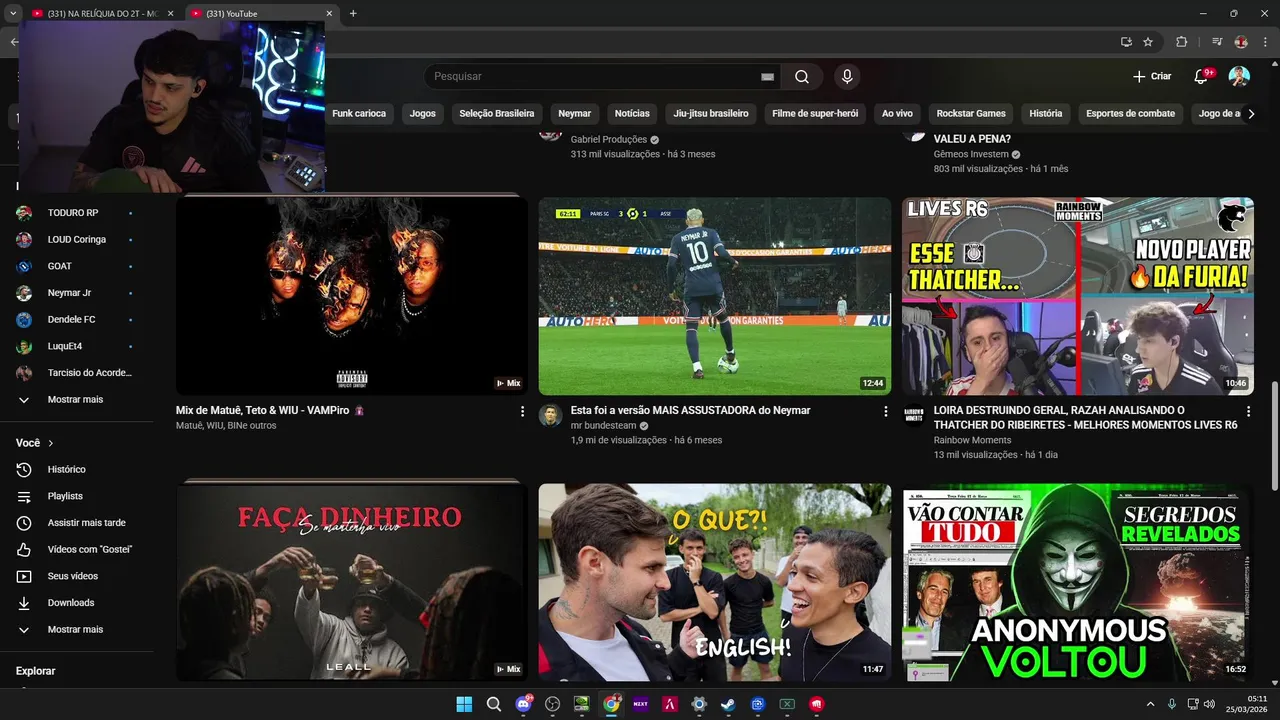Open Chrome extensions puzzle icon
This screenshot has width=1280, height=720.
1181,42
